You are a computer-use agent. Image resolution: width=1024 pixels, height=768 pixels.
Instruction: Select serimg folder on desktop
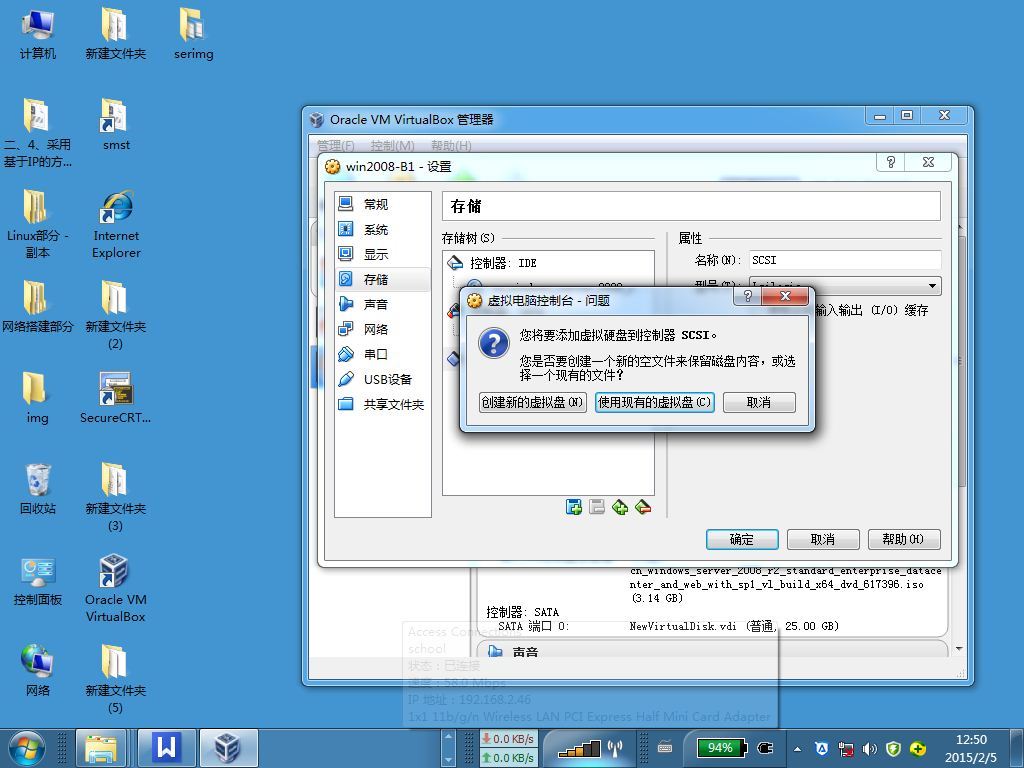click(x=193, y=35)
